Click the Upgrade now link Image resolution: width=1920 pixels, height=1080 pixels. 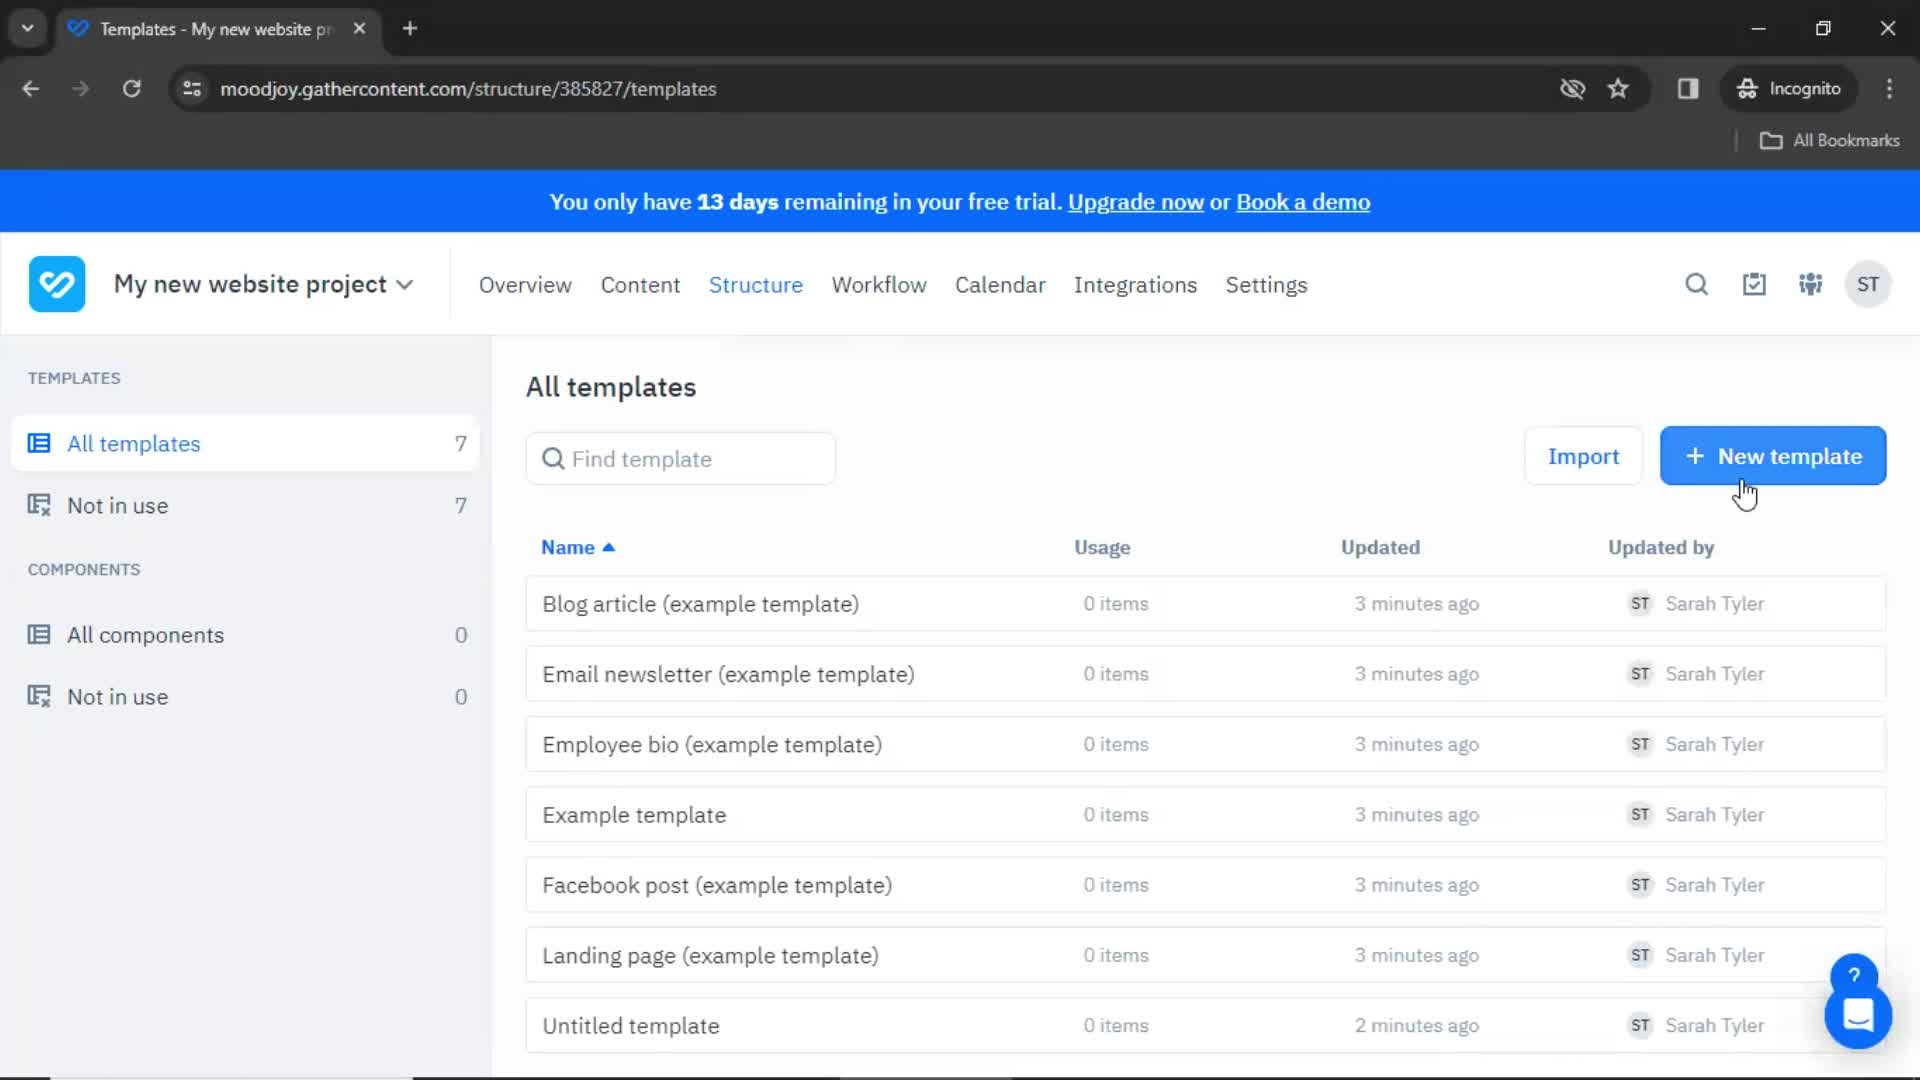click(x=1136, y=202)
